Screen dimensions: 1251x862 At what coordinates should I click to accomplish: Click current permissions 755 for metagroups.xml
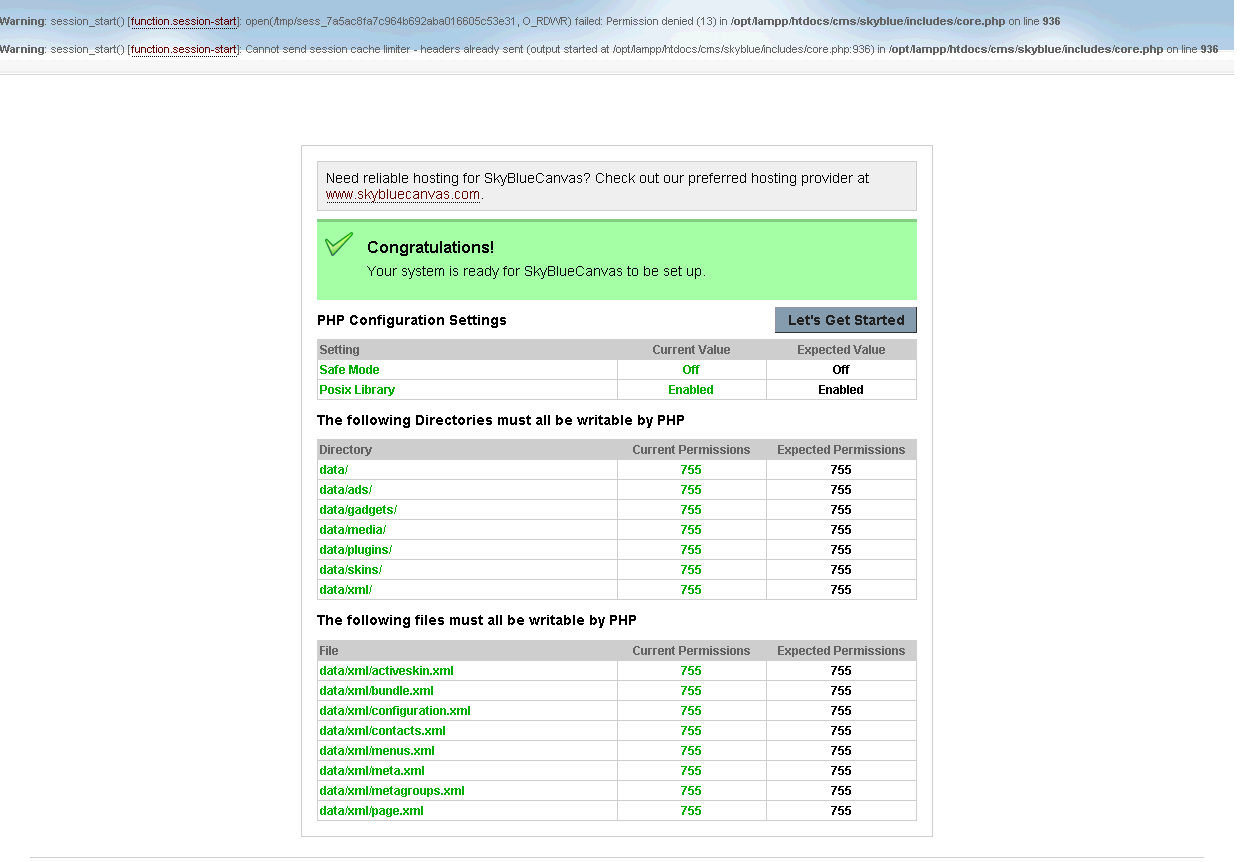[x=691, y=791]
